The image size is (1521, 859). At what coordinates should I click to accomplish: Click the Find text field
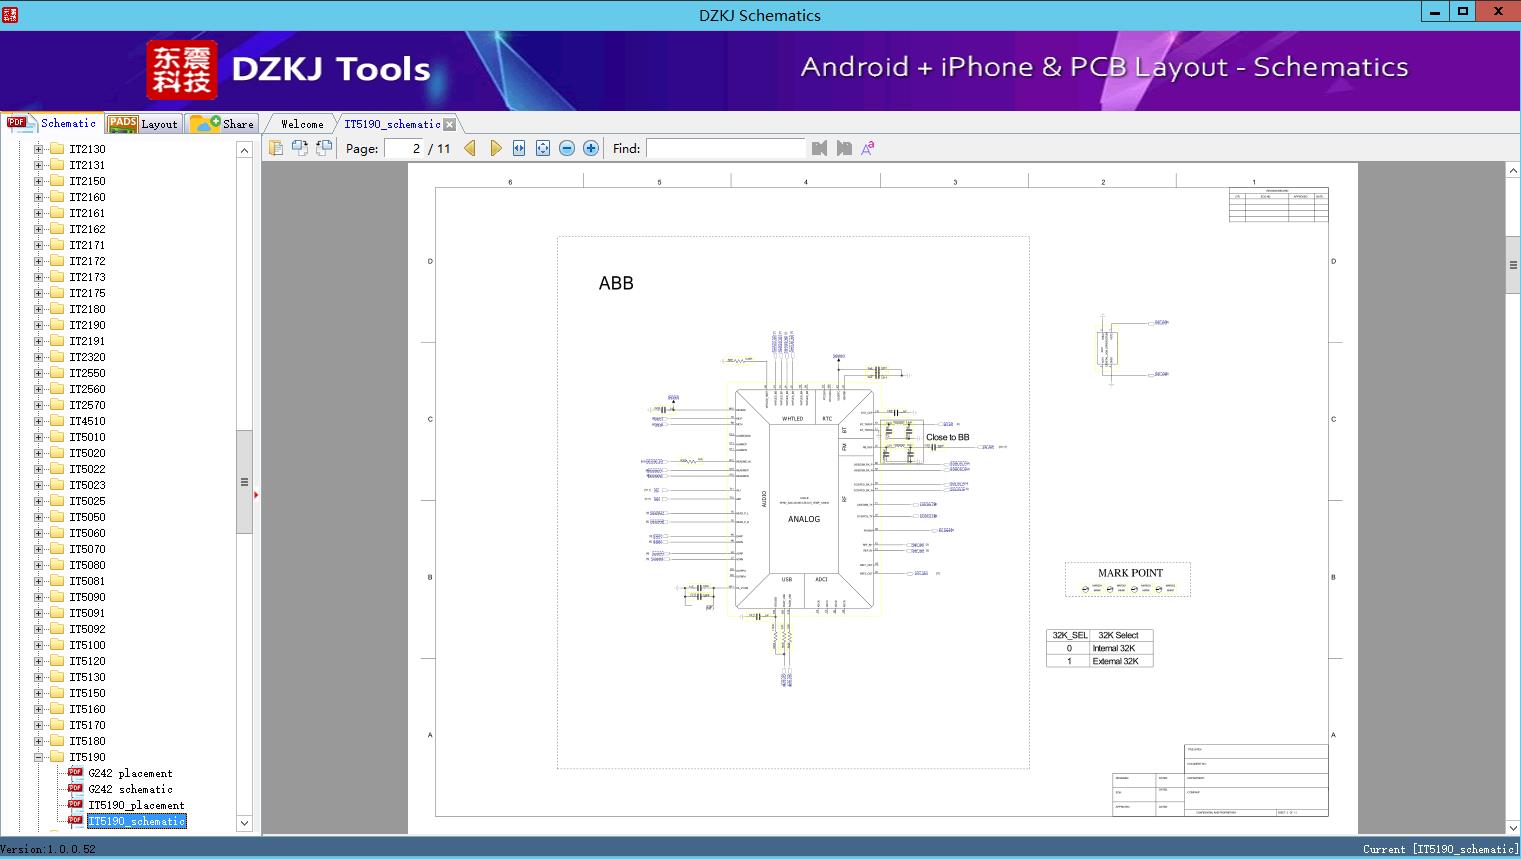[725, 148]
